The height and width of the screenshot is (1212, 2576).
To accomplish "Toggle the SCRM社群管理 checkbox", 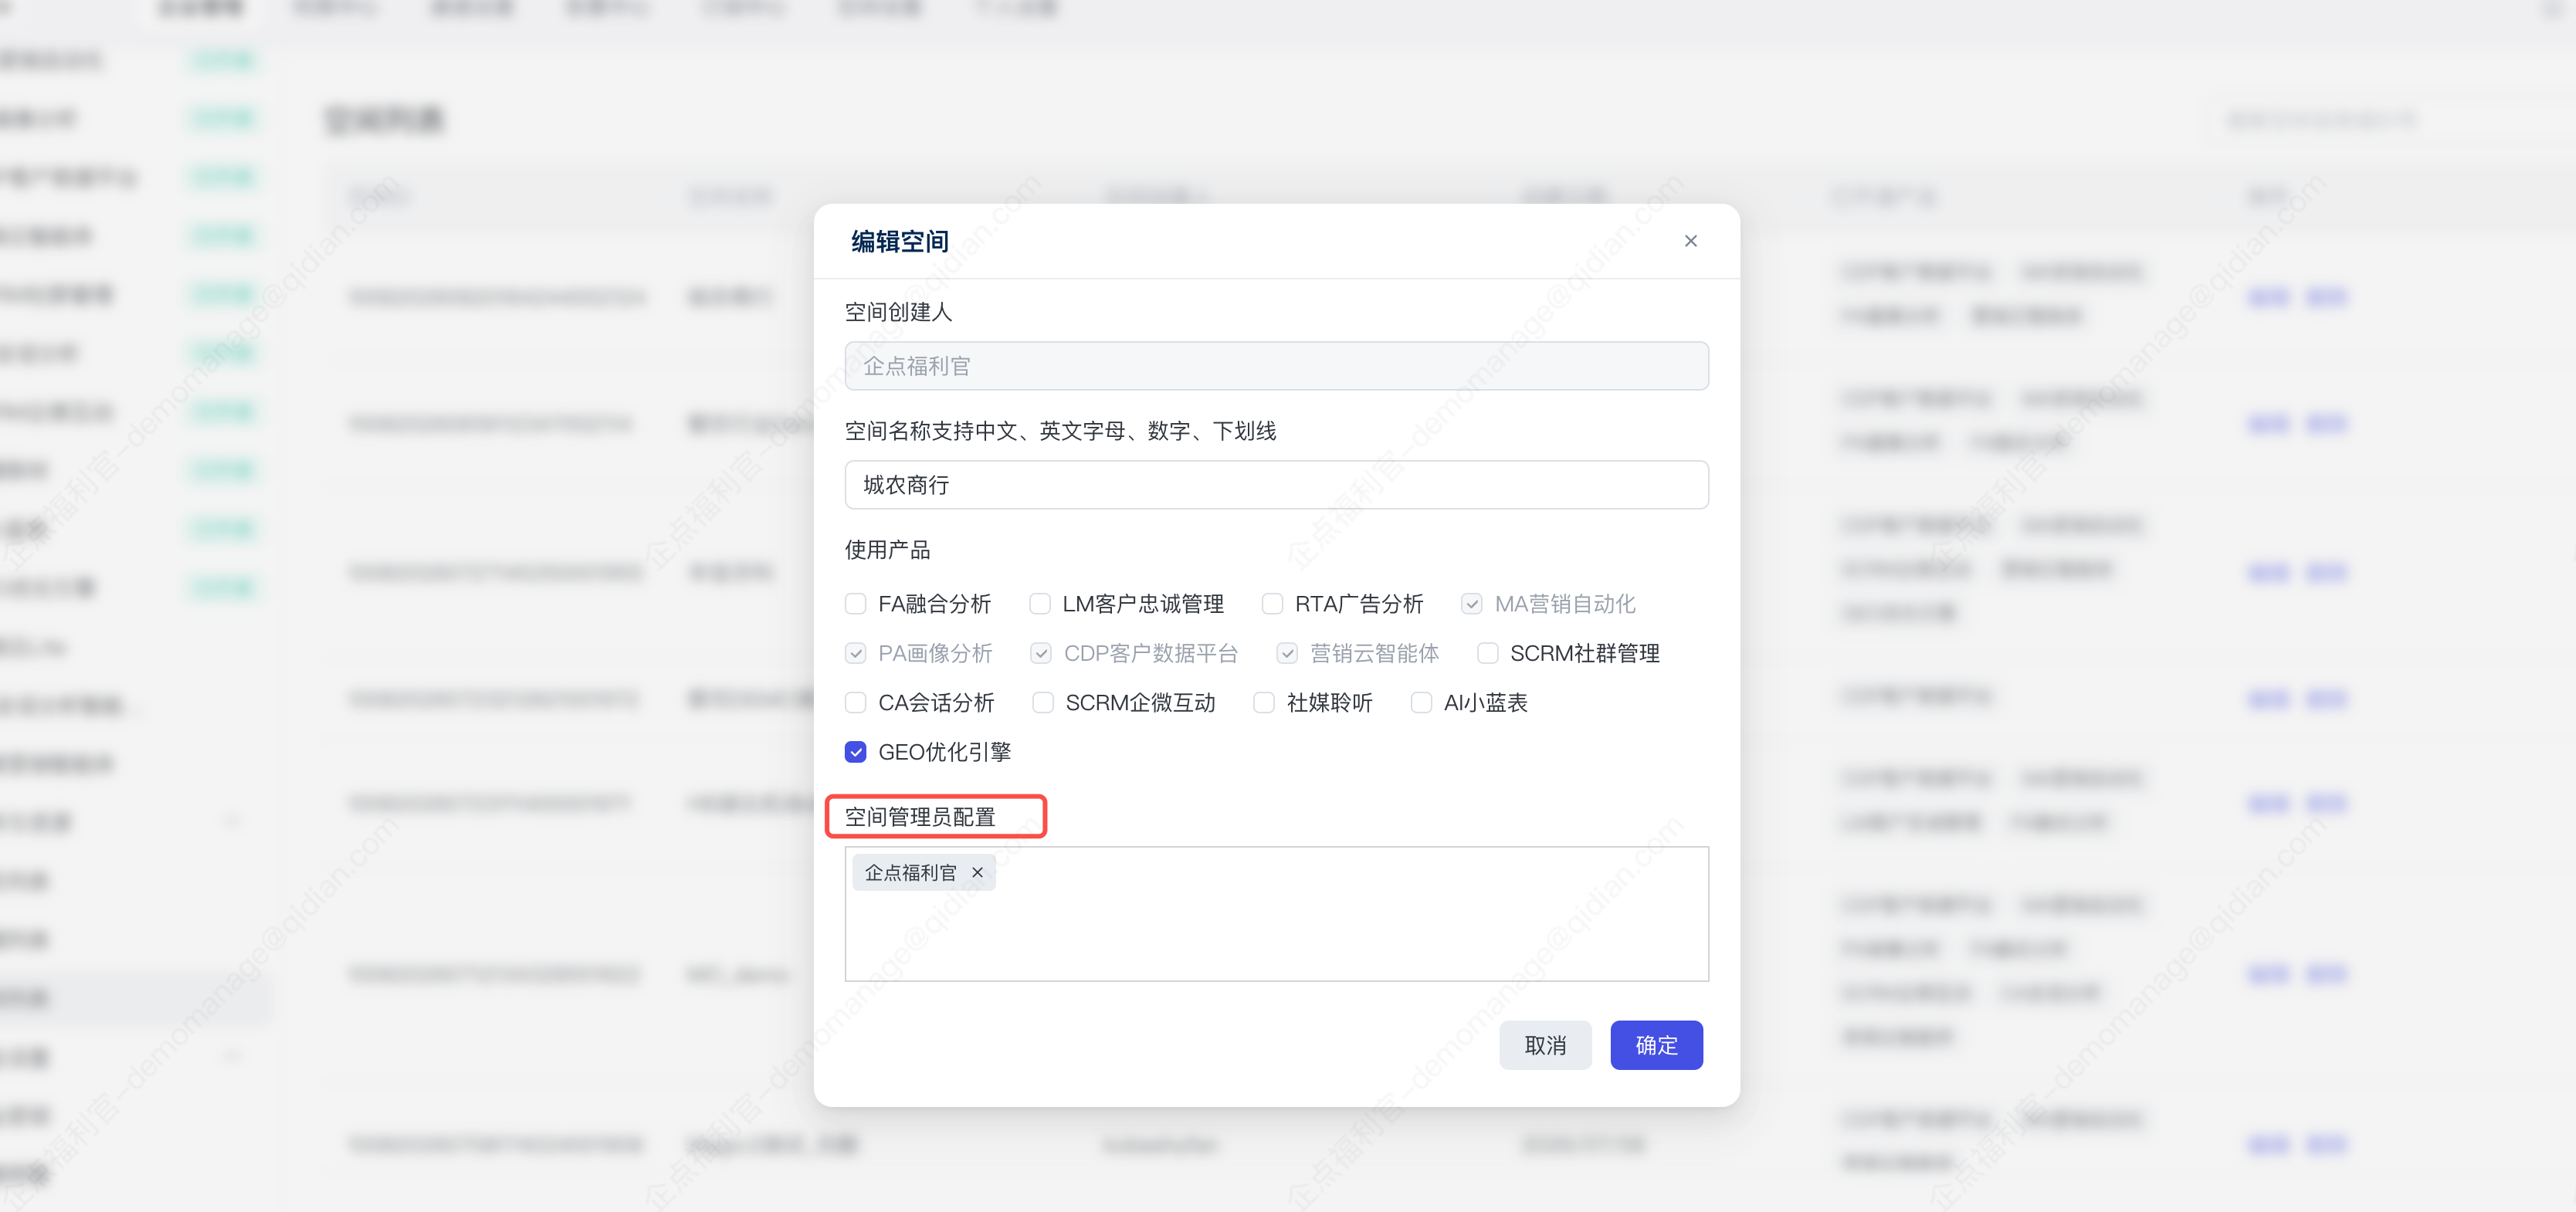I will (x=1487, y=653).
